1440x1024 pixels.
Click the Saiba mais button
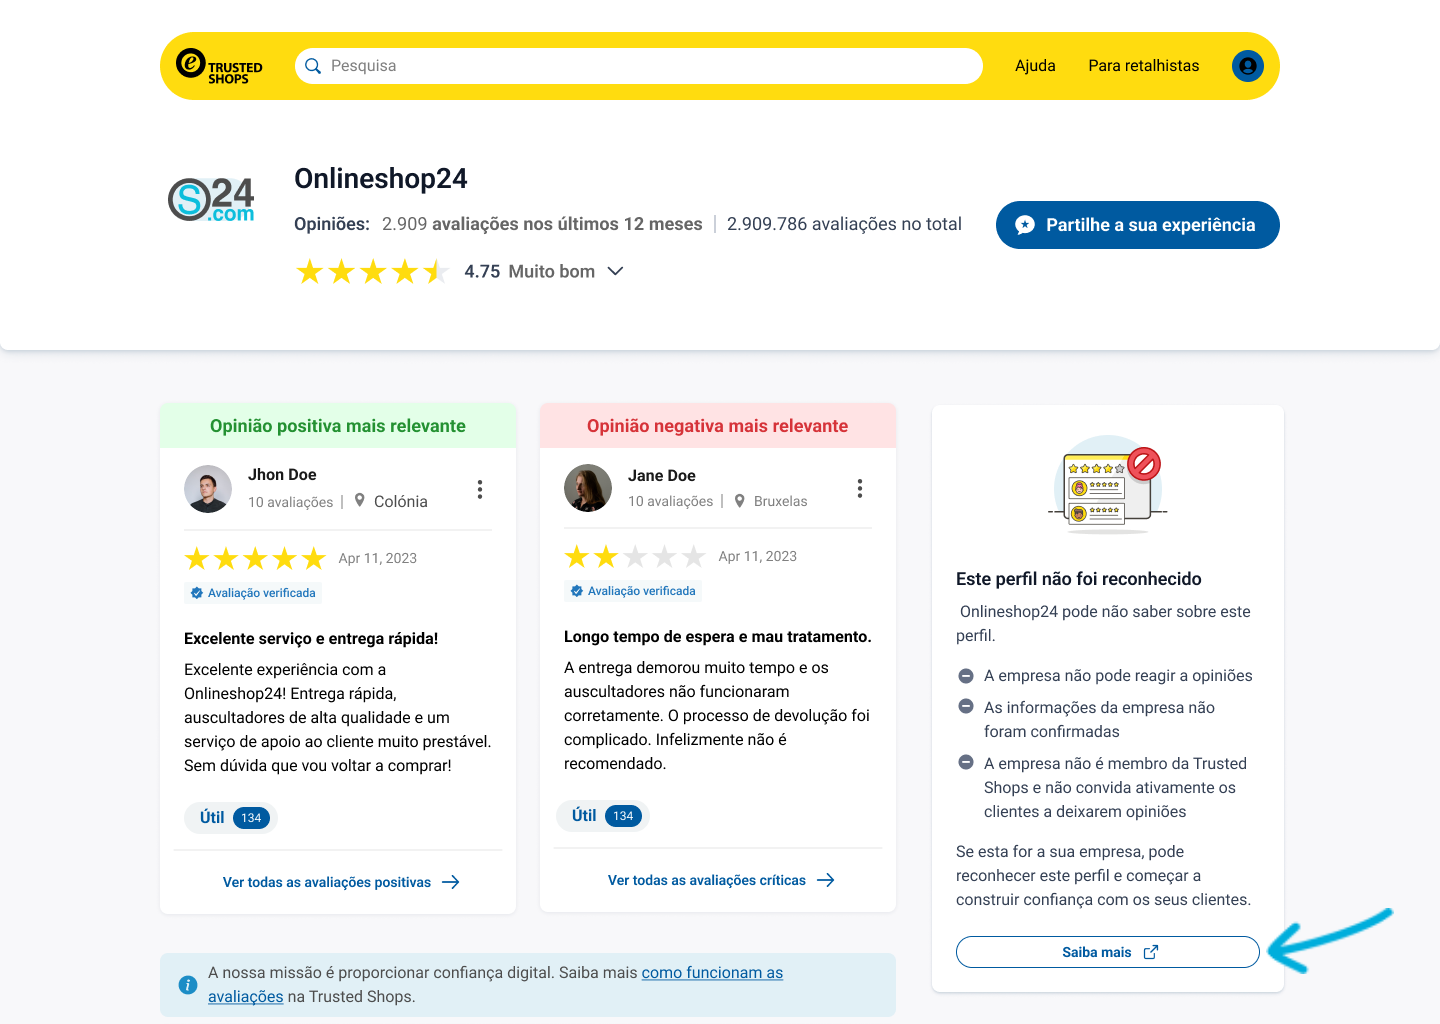1108,952
